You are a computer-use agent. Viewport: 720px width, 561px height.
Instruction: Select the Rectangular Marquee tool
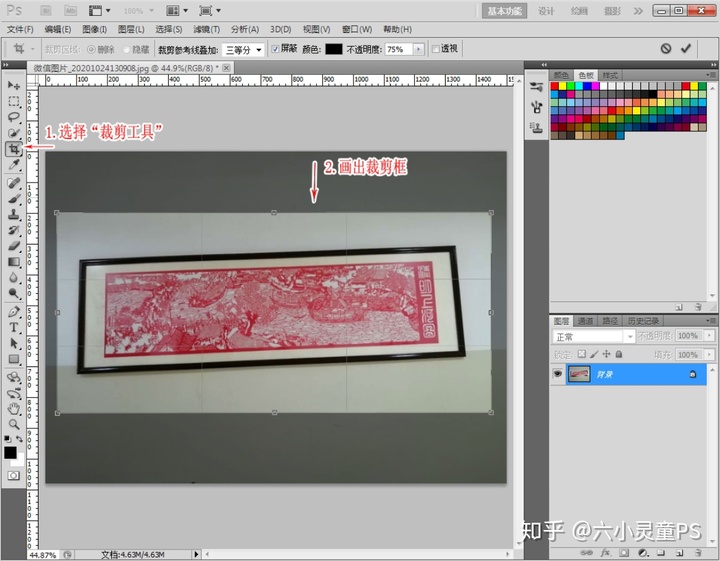pos(14,101)
